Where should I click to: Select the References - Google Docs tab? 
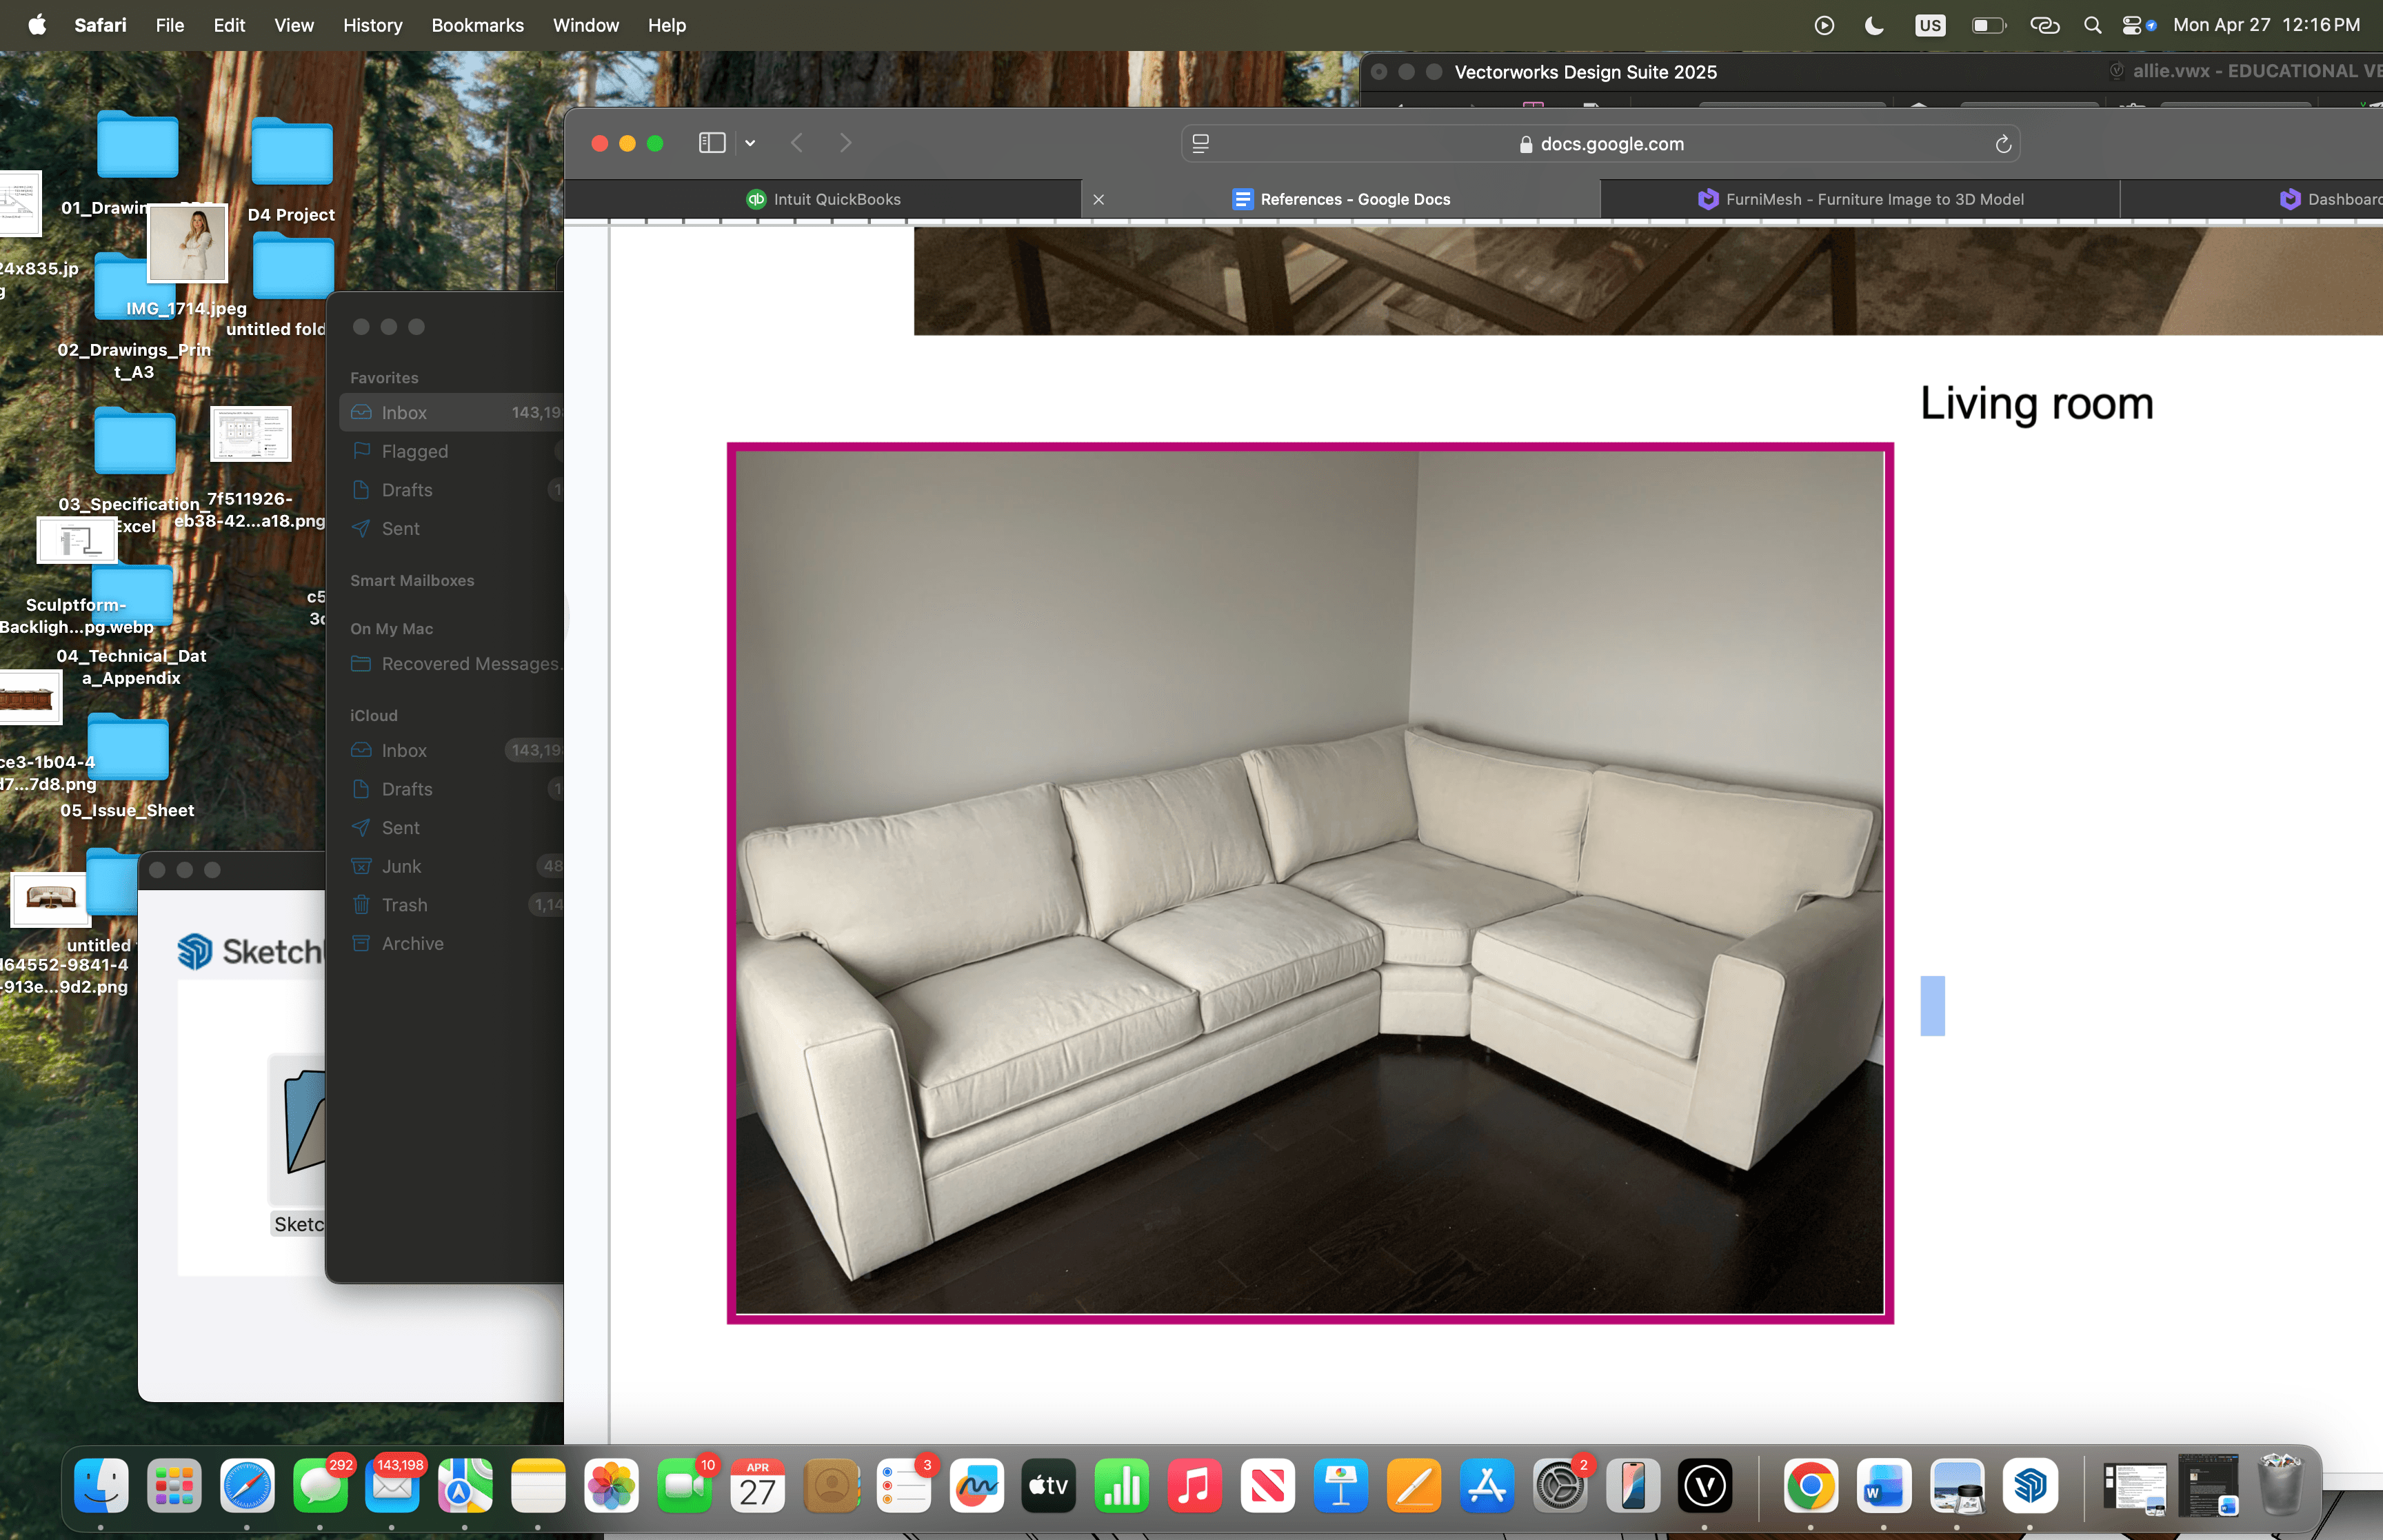[x=1341, y=199]
